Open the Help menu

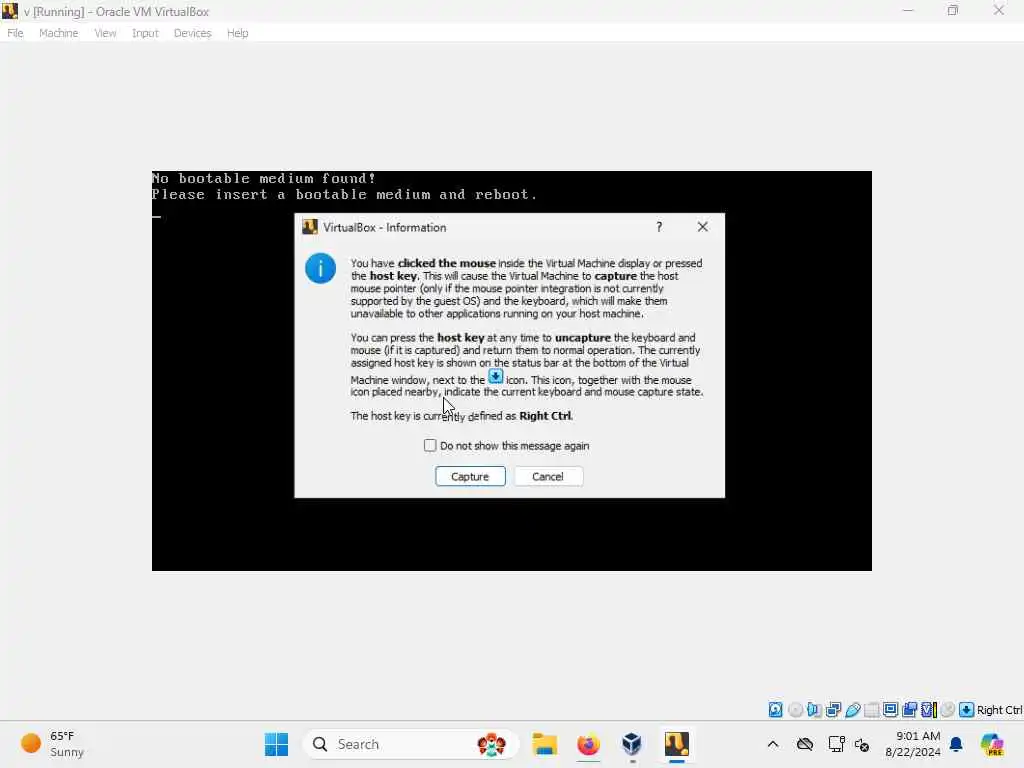[238, 33]
